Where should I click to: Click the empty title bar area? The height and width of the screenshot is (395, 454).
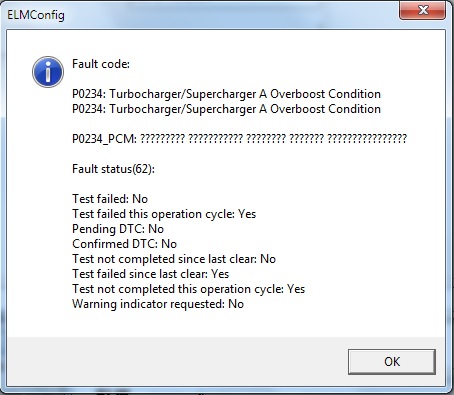(x=230, y=15)
